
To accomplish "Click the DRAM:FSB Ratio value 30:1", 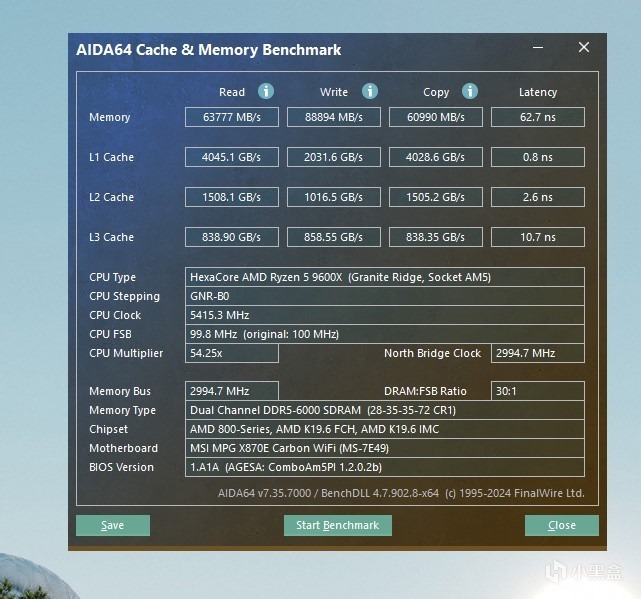I will [538, 391].
